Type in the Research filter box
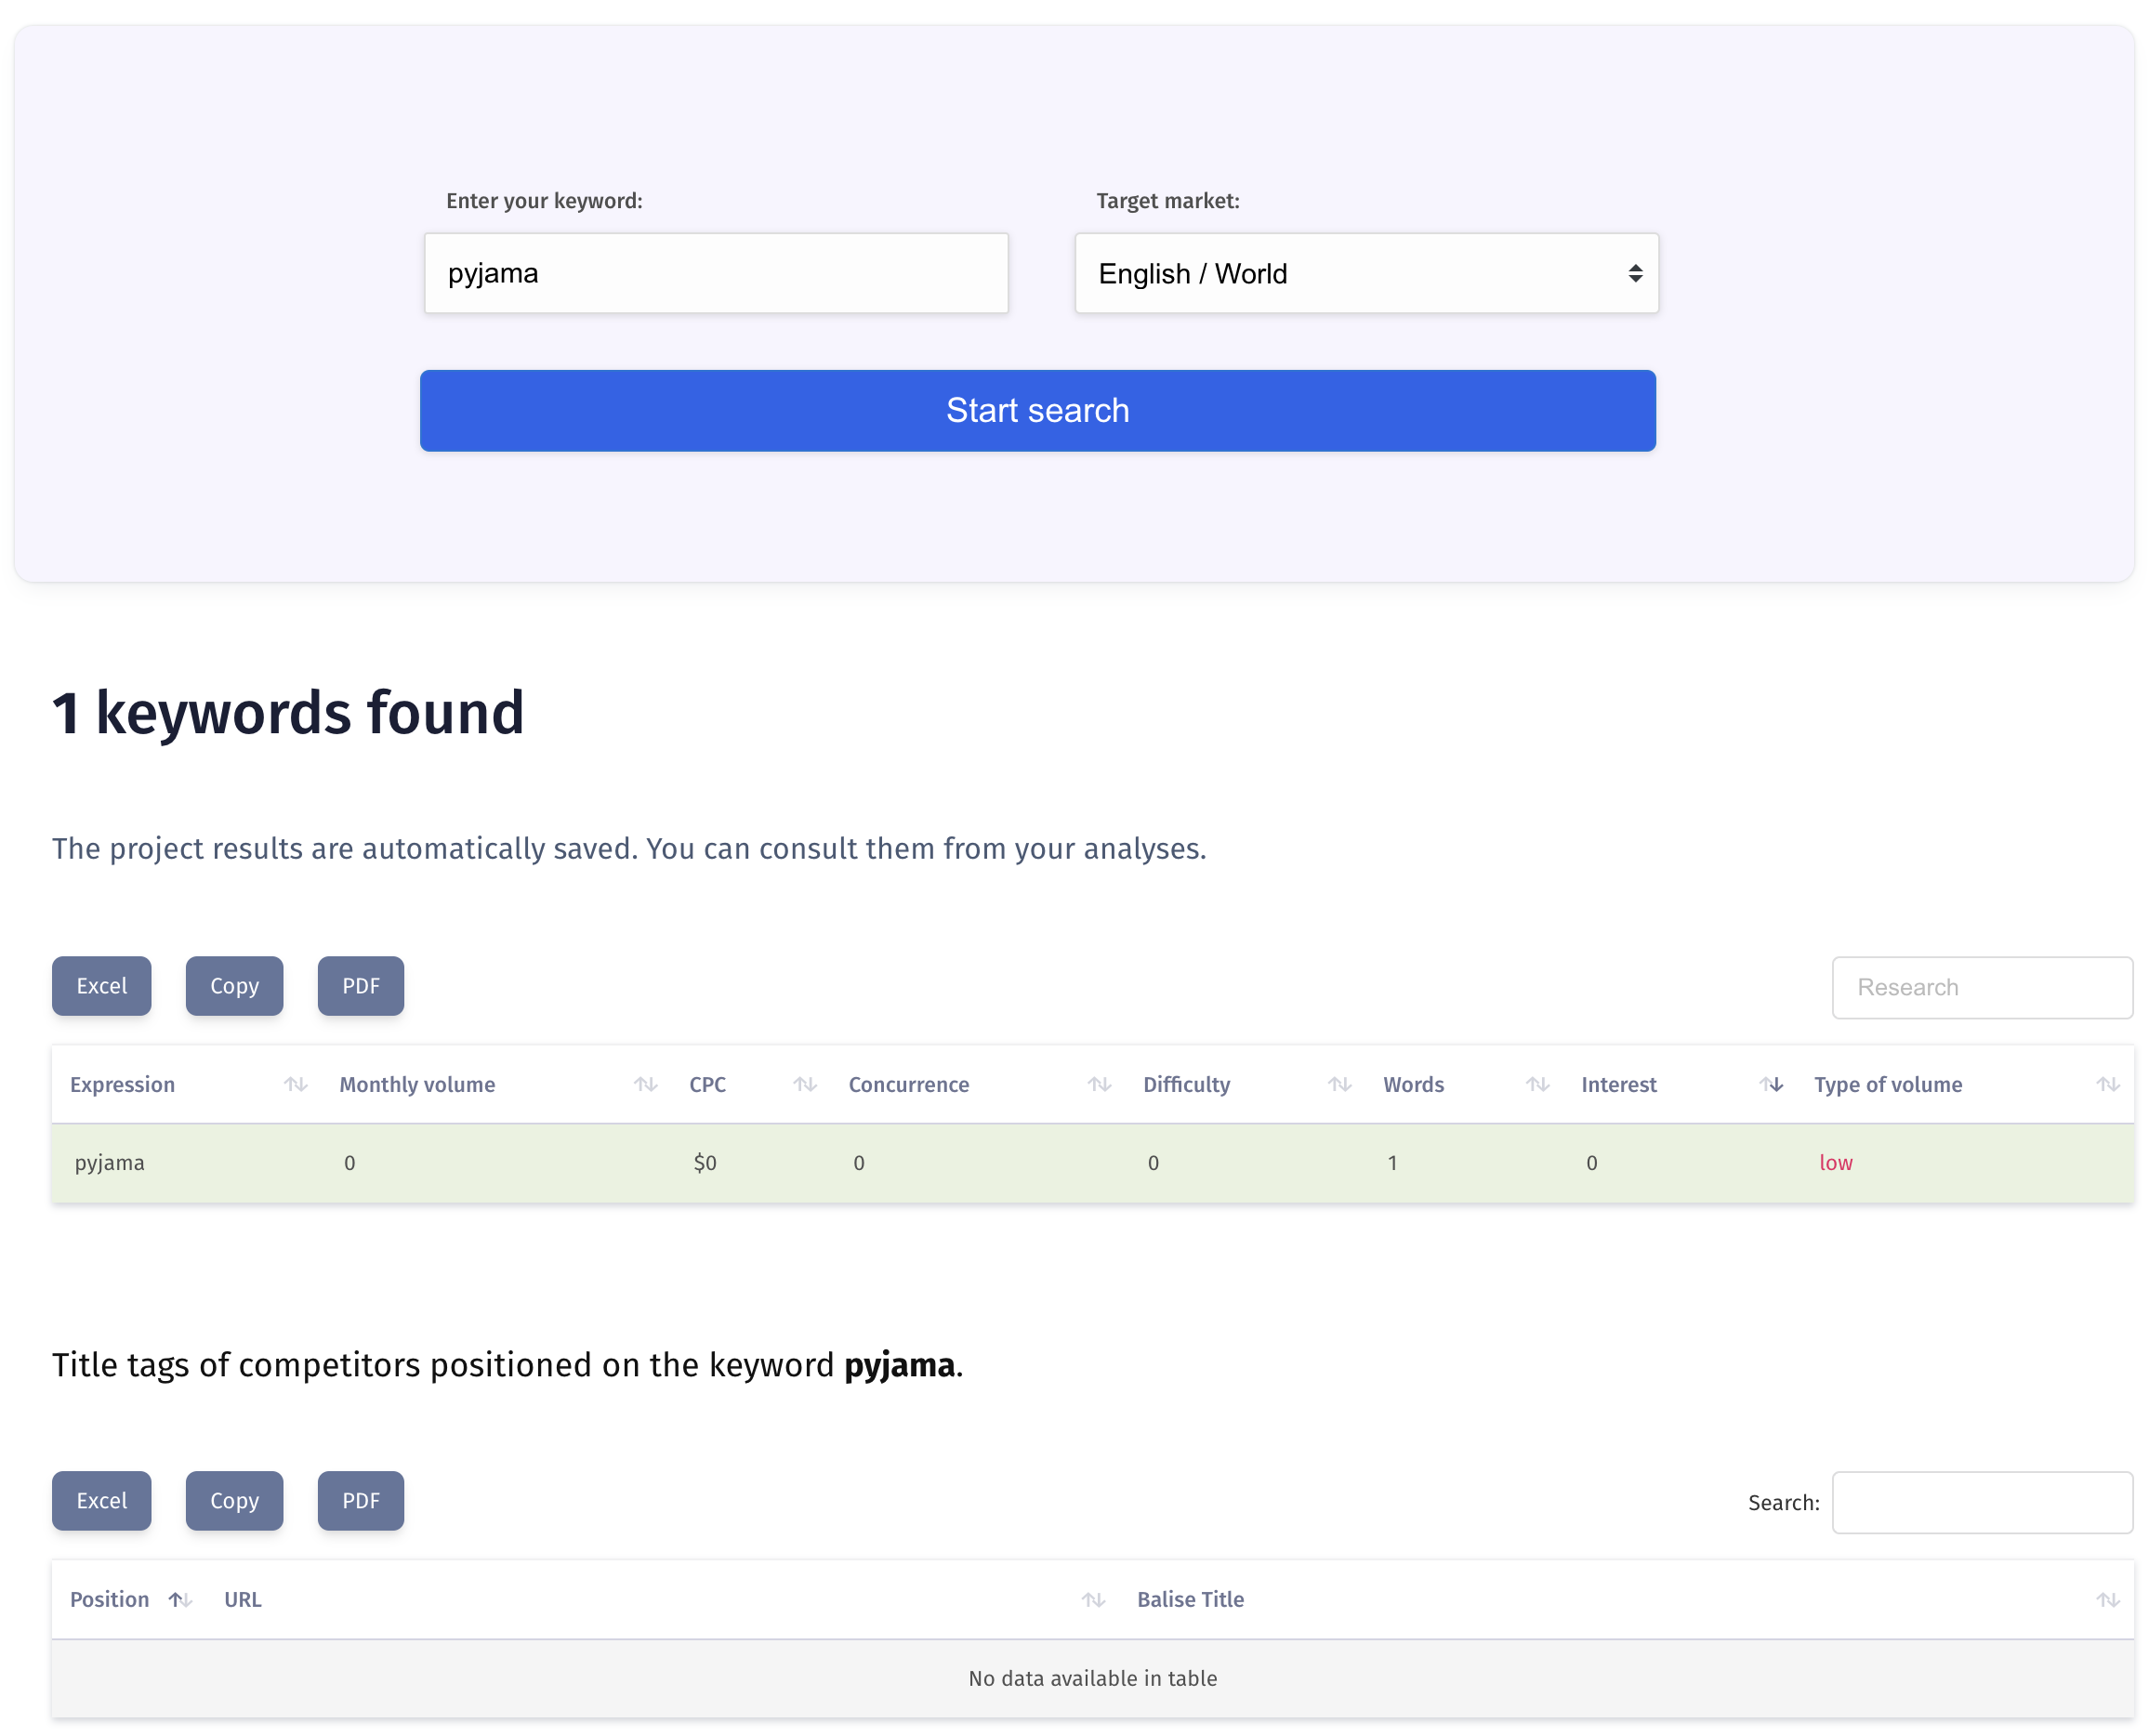This screenshot has width=2149, height=1736. 1983,987
